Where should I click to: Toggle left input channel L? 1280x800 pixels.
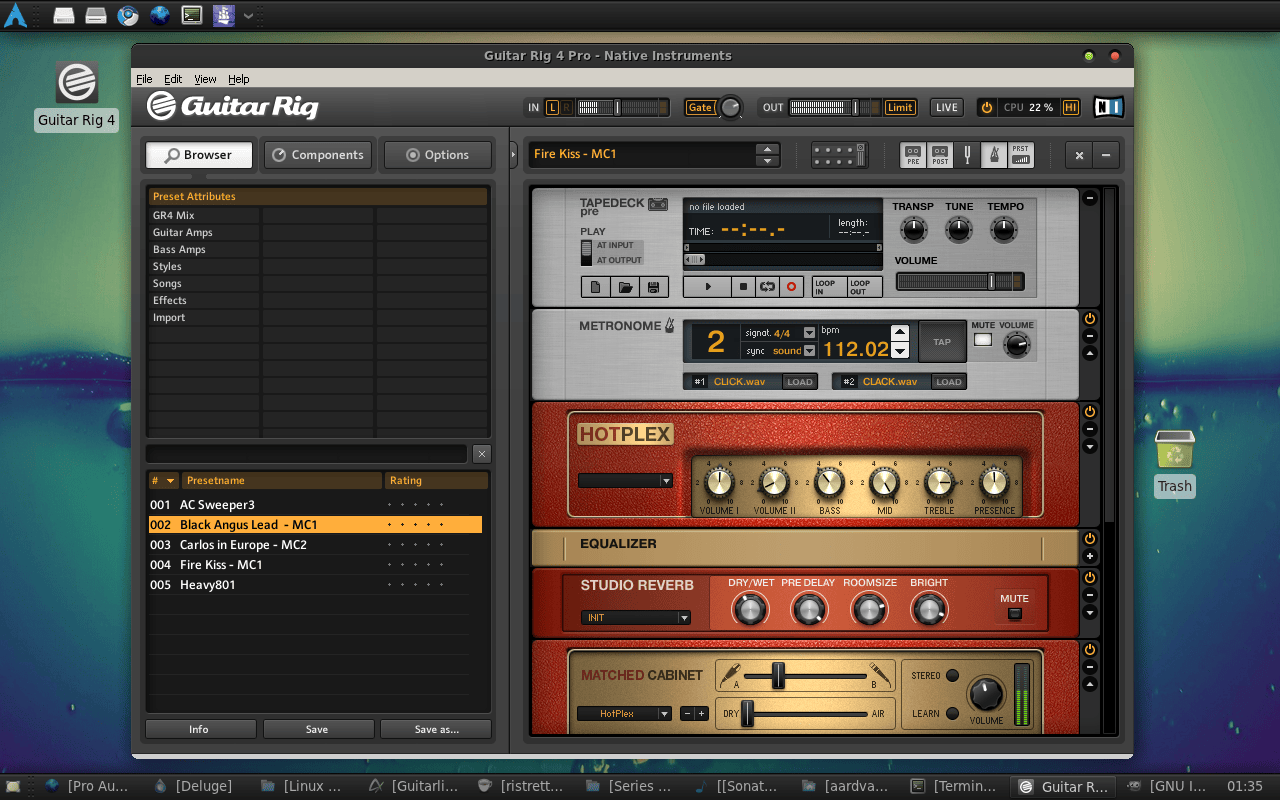[553, 107]
